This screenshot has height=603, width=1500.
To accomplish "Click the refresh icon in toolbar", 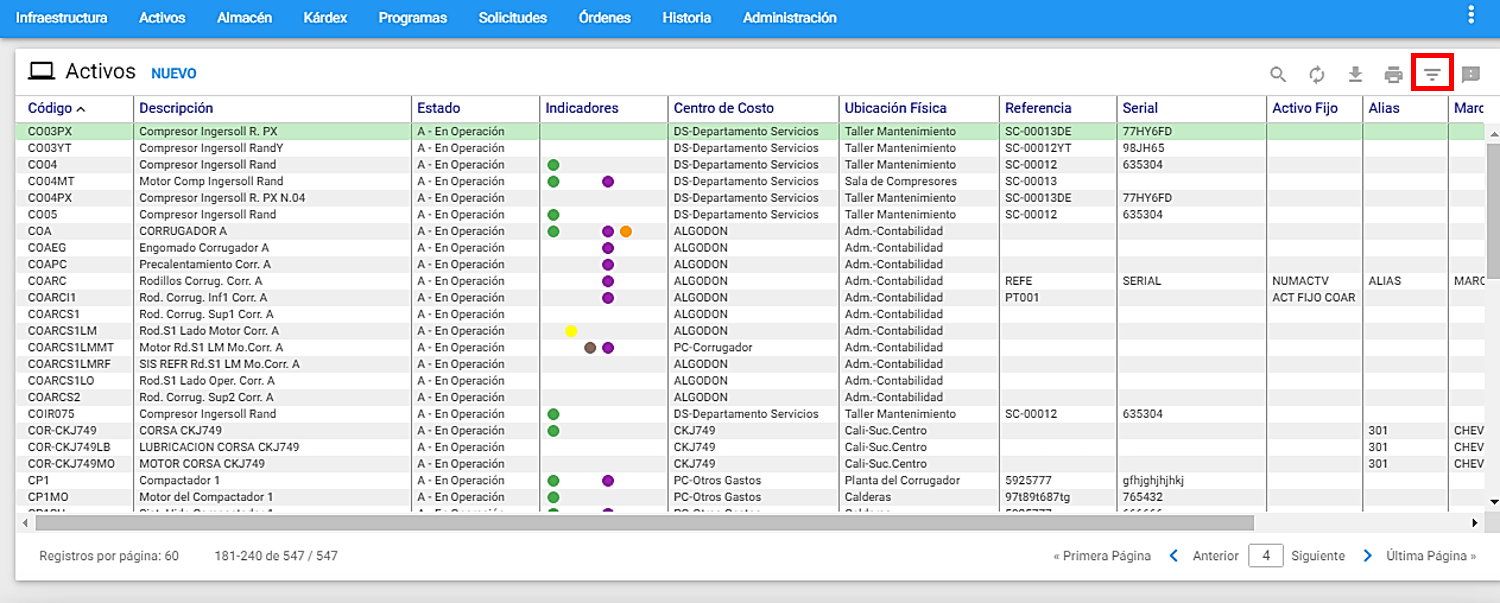I will coord(1317,74).
